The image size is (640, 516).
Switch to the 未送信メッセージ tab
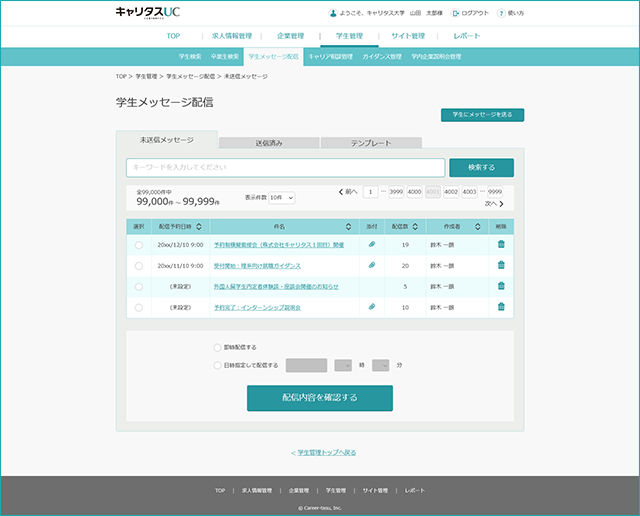click(x=167, y=140)
